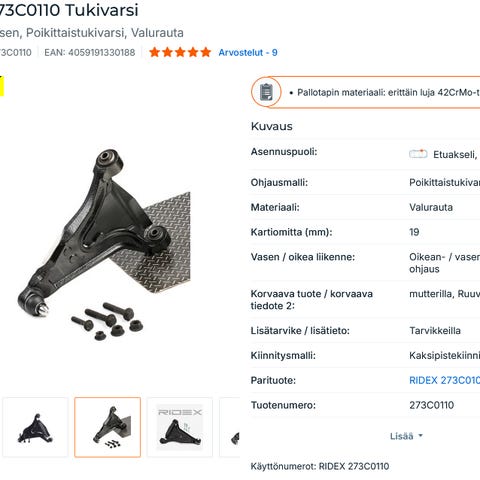Click the front axle car diagram icon
Screen dimensions: 480x480
pos(418,154)
